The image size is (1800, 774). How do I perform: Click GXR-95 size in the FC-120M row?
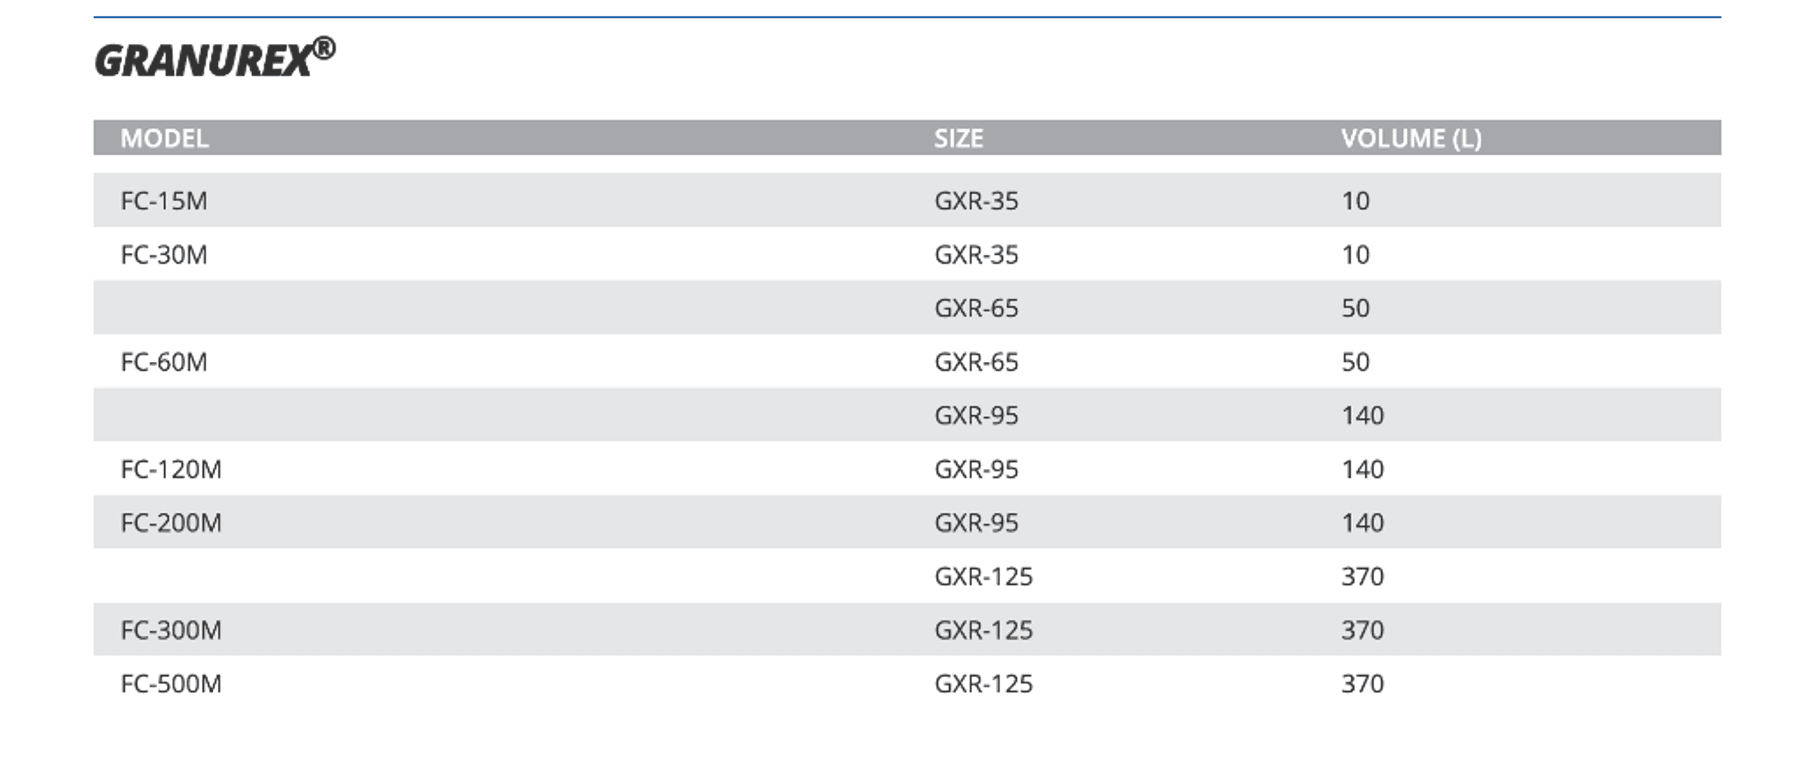pos(976,469)
